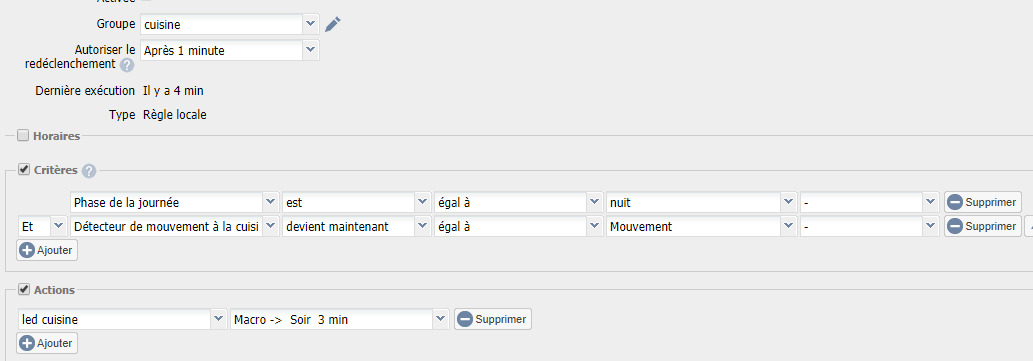Uncheck the Actions checkbox
The height and width of the screenshot is (361, 1033).
tap(24, 289)
